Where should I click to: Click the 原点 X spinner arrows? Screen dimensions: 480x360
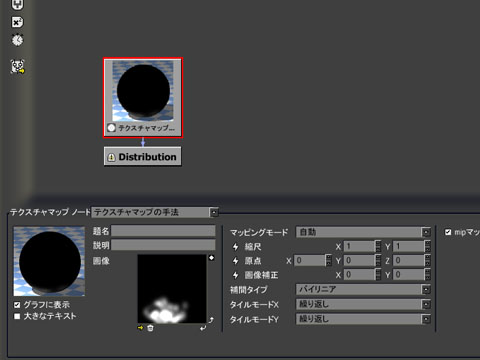coord(329,261)
